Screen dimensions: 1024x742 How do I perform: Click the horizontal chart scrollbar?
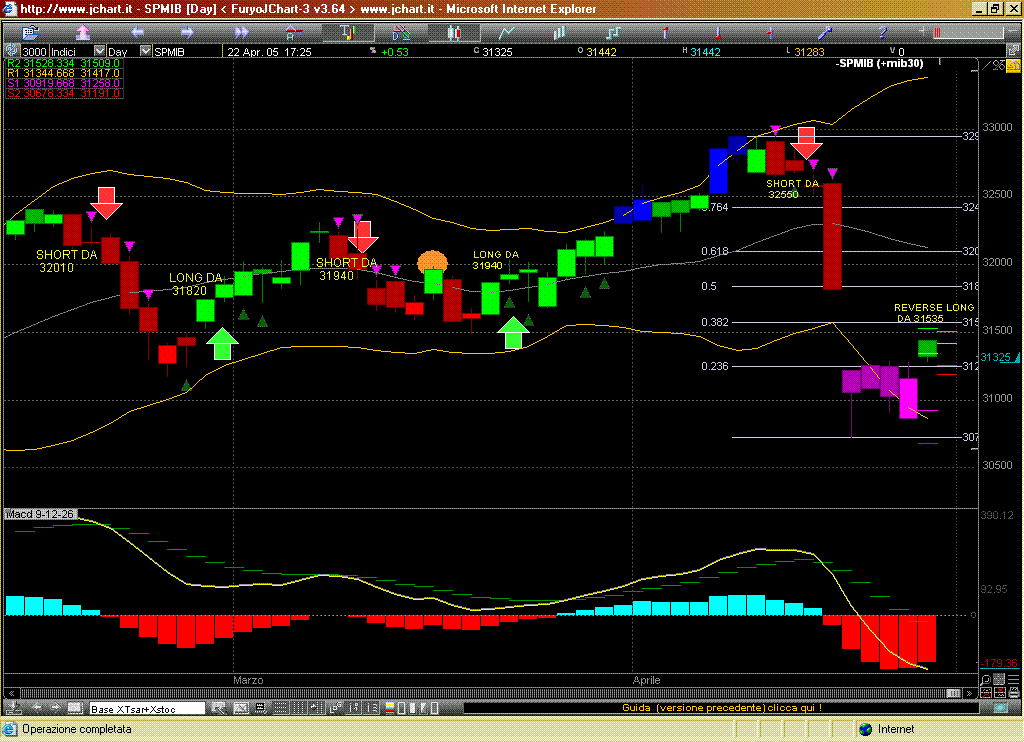point(480,693)
